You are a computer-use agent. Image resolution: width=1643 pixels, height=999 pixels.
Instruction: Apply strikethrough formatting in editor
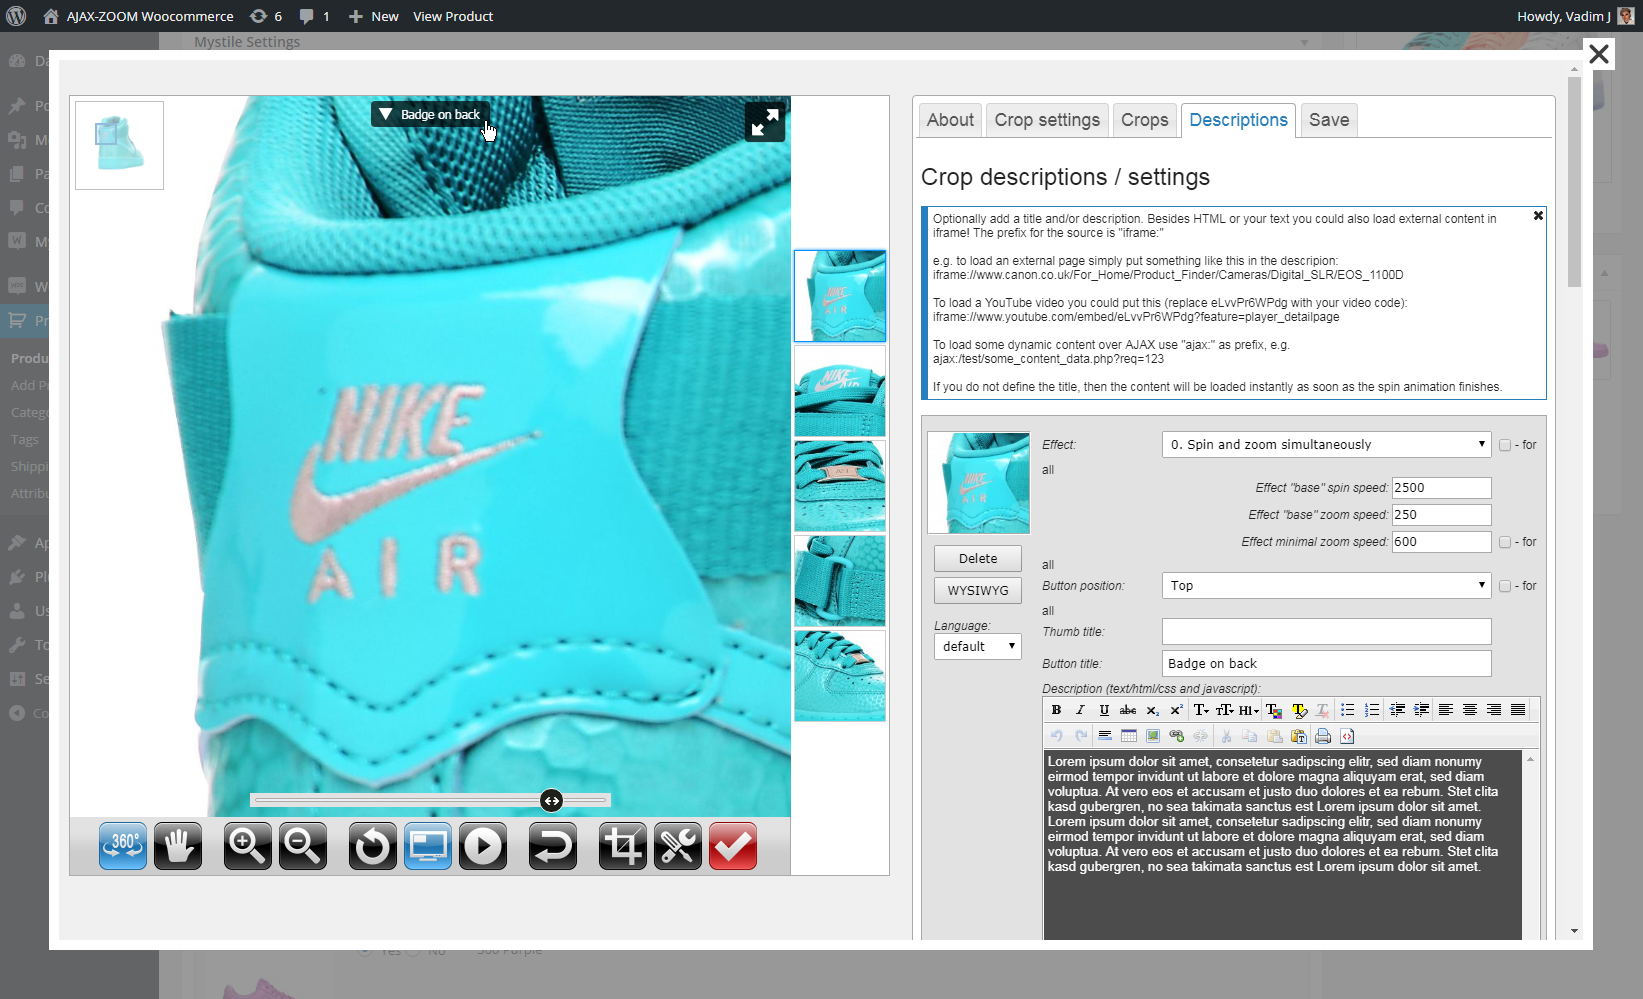pyautogui.click(x=1128, y=710)
